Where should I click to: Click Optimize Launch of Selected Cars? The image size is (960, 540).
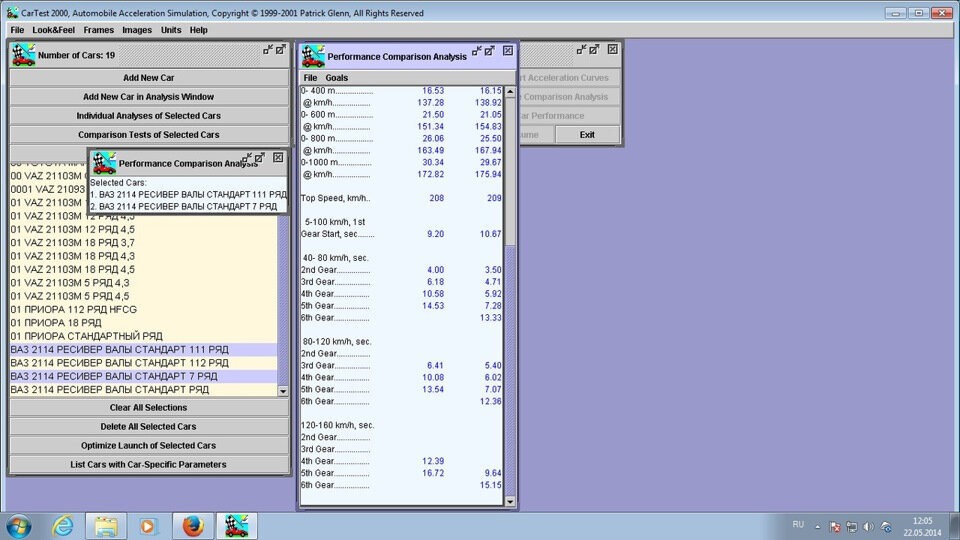[x=149, y=446]
